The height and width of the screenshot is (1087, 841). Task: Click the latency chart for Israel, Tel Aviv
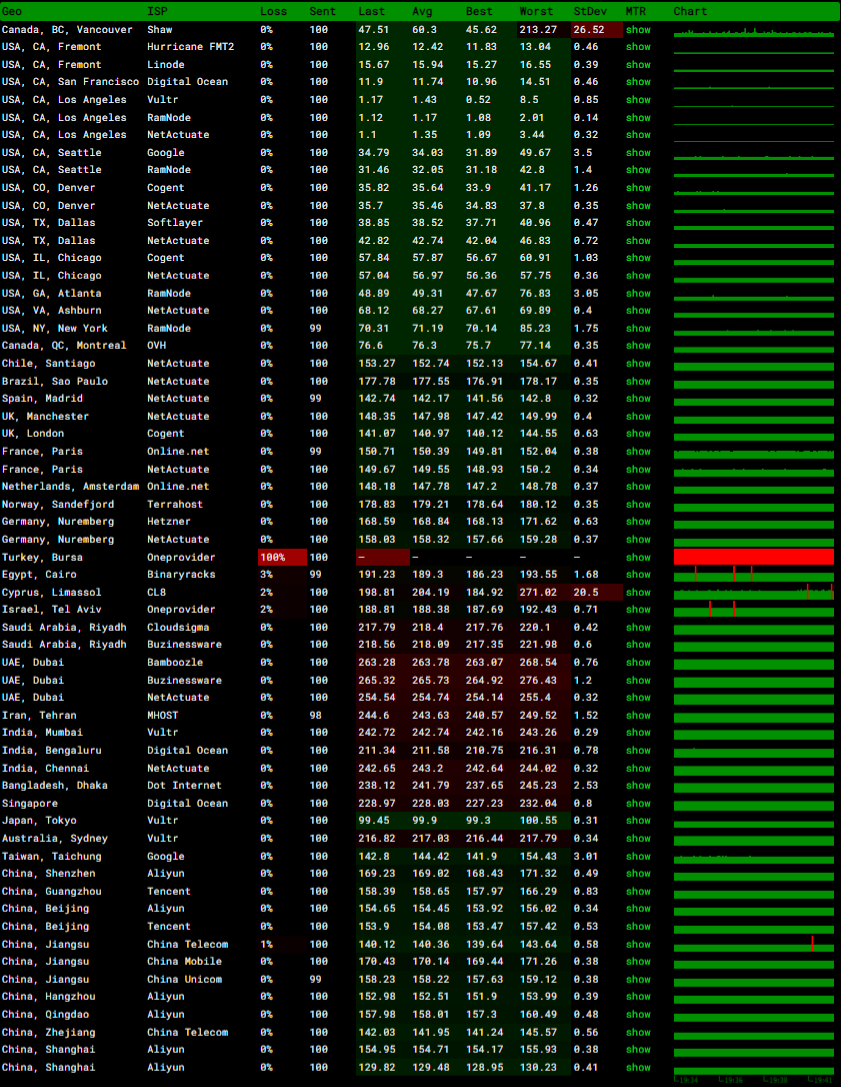click(x=753, y=609)
